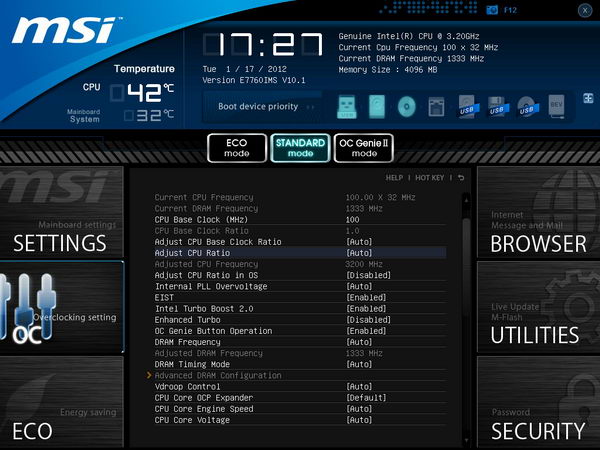The image size is (600, 450).
Task: Open CPU Core Voltage [Auto] value
Action: 359,420
